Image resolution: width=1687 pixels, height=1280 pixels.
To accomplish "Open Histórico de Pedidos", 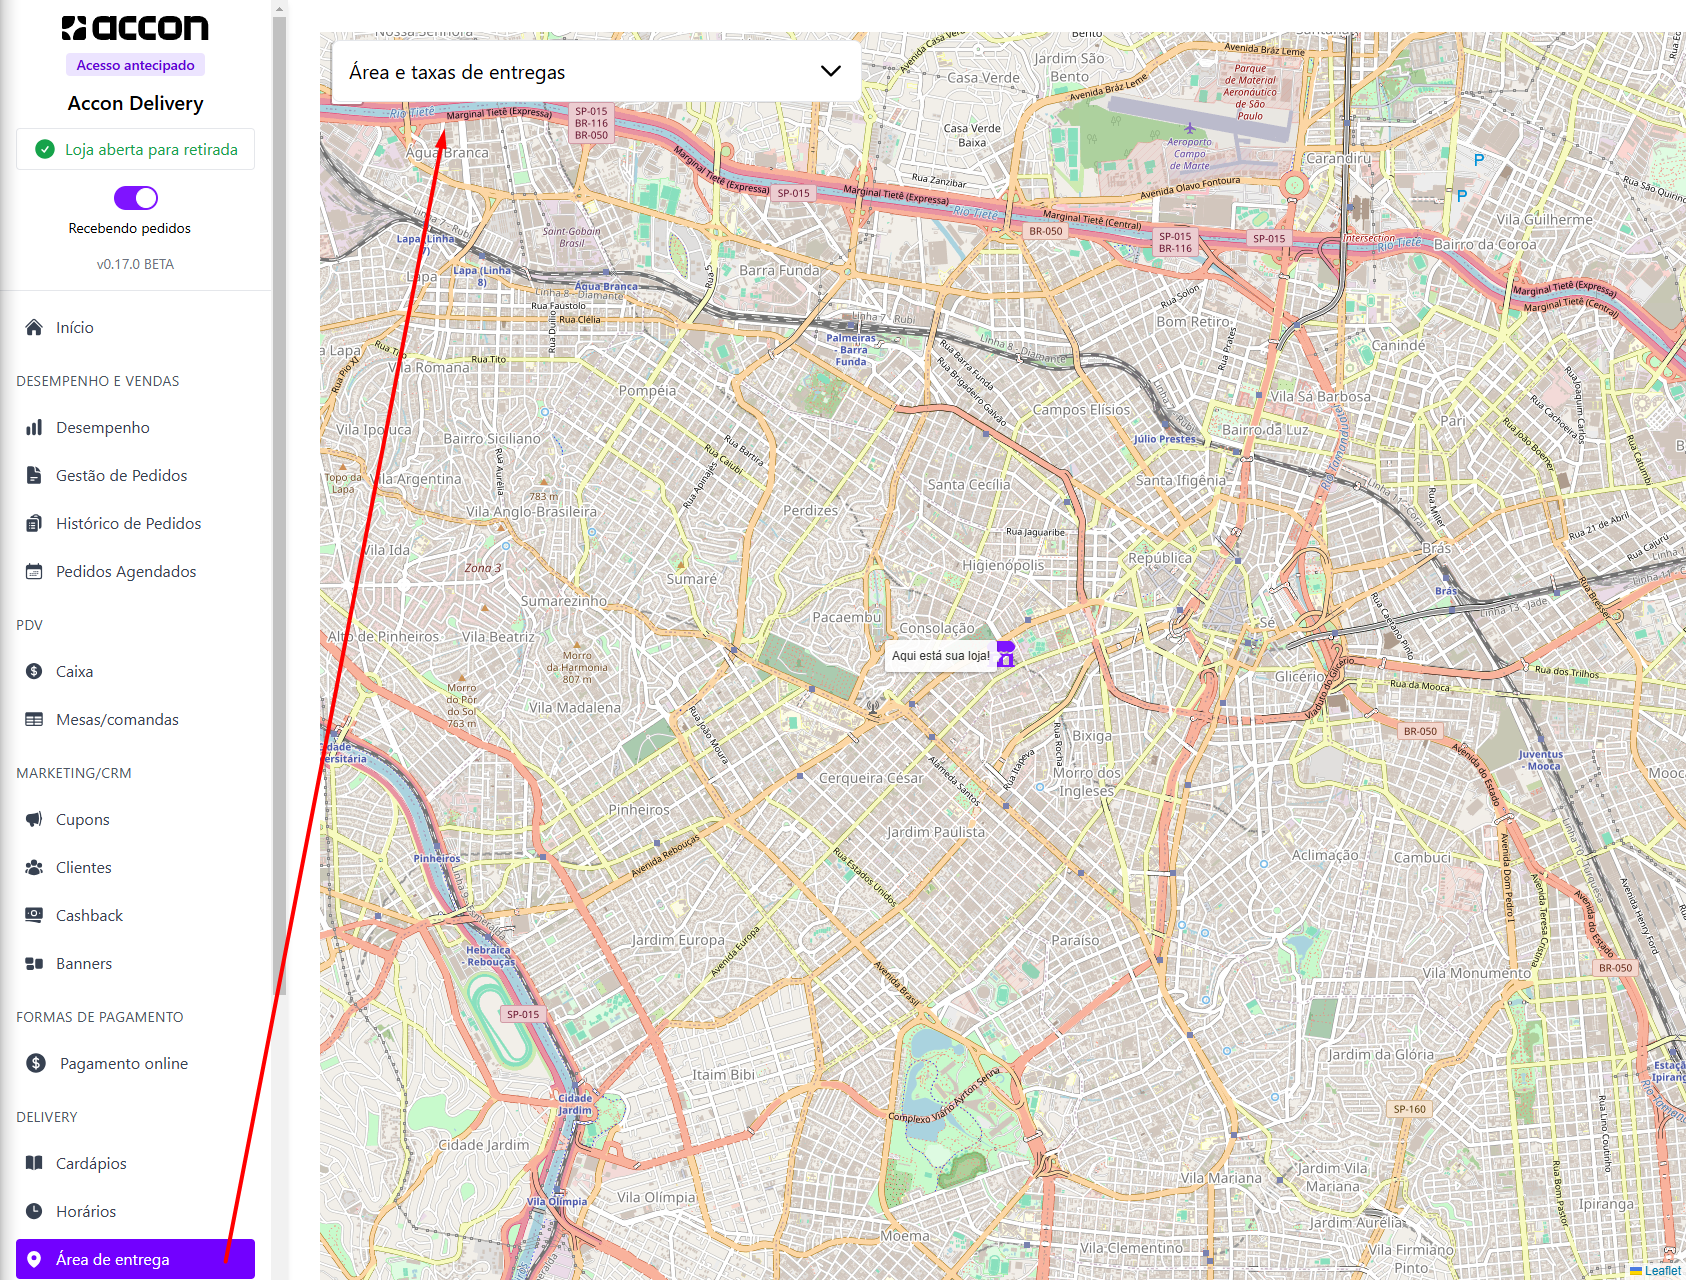I will point(136,523).
